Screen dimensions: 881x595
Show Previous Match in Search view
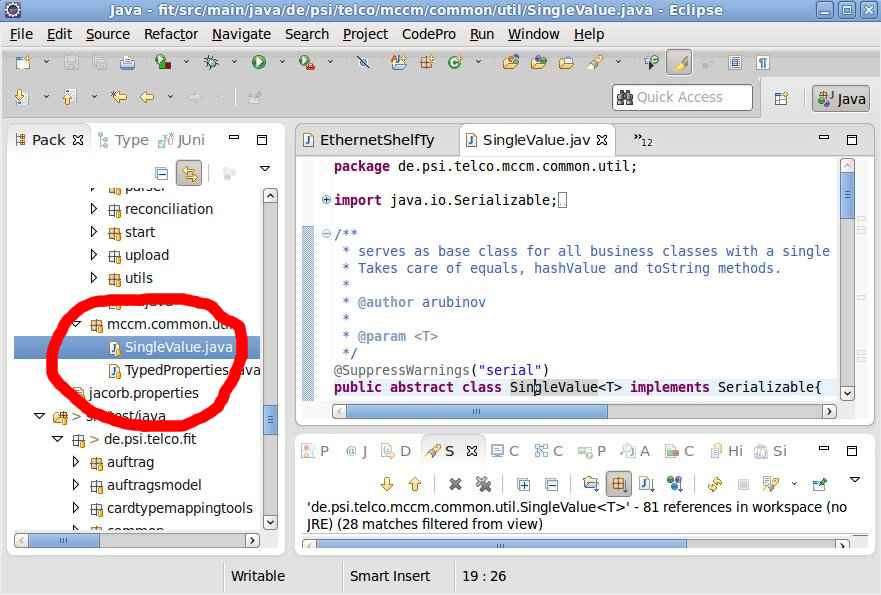pyautogui.click(x=415, y=484)
